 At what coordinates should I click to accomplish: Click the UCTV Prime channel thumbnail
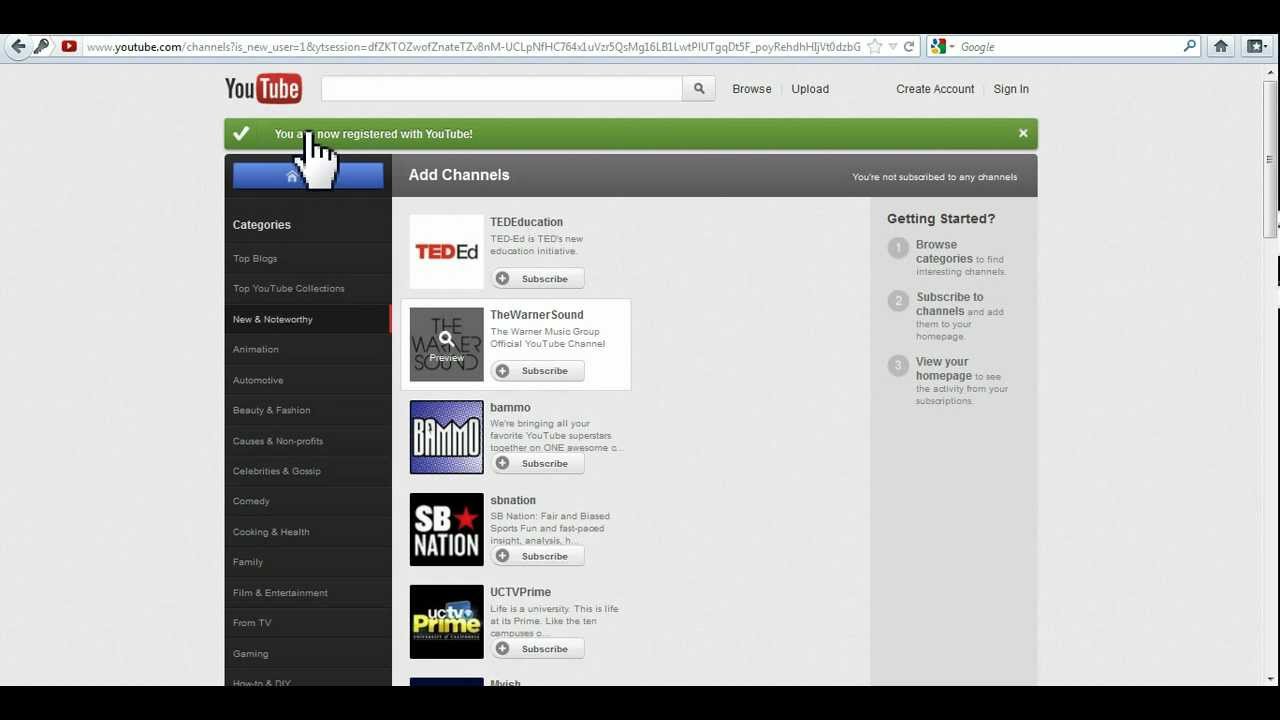446,622
